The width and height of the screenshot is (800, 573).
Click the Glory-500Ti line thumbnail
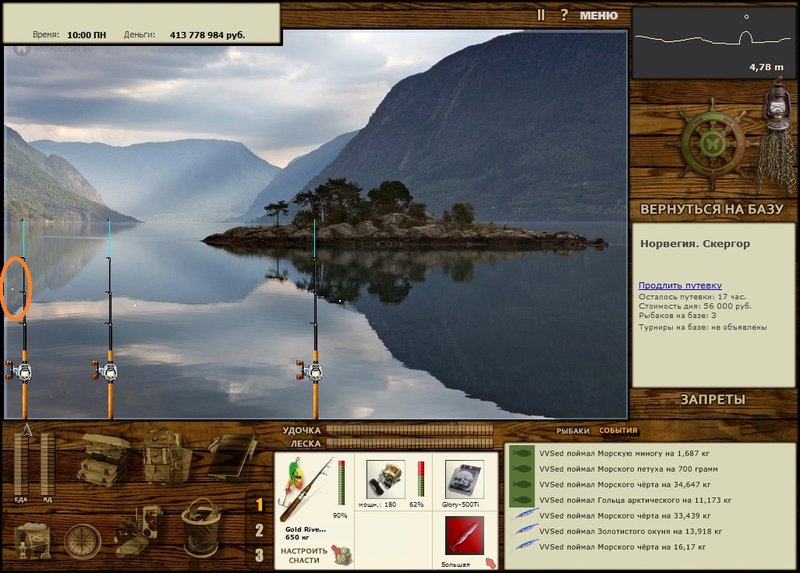click(x=464, y=479)
